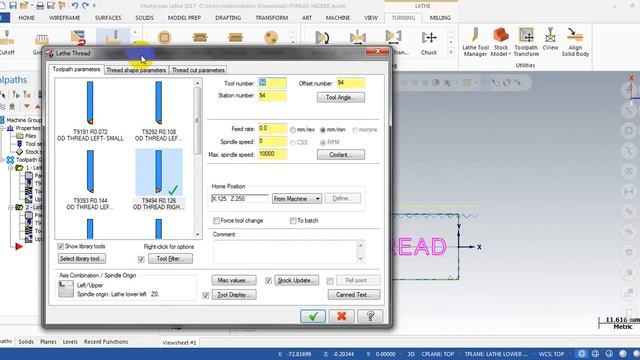Expand the Stock Model dropdown arrow
640x360 pixels.
509,54
